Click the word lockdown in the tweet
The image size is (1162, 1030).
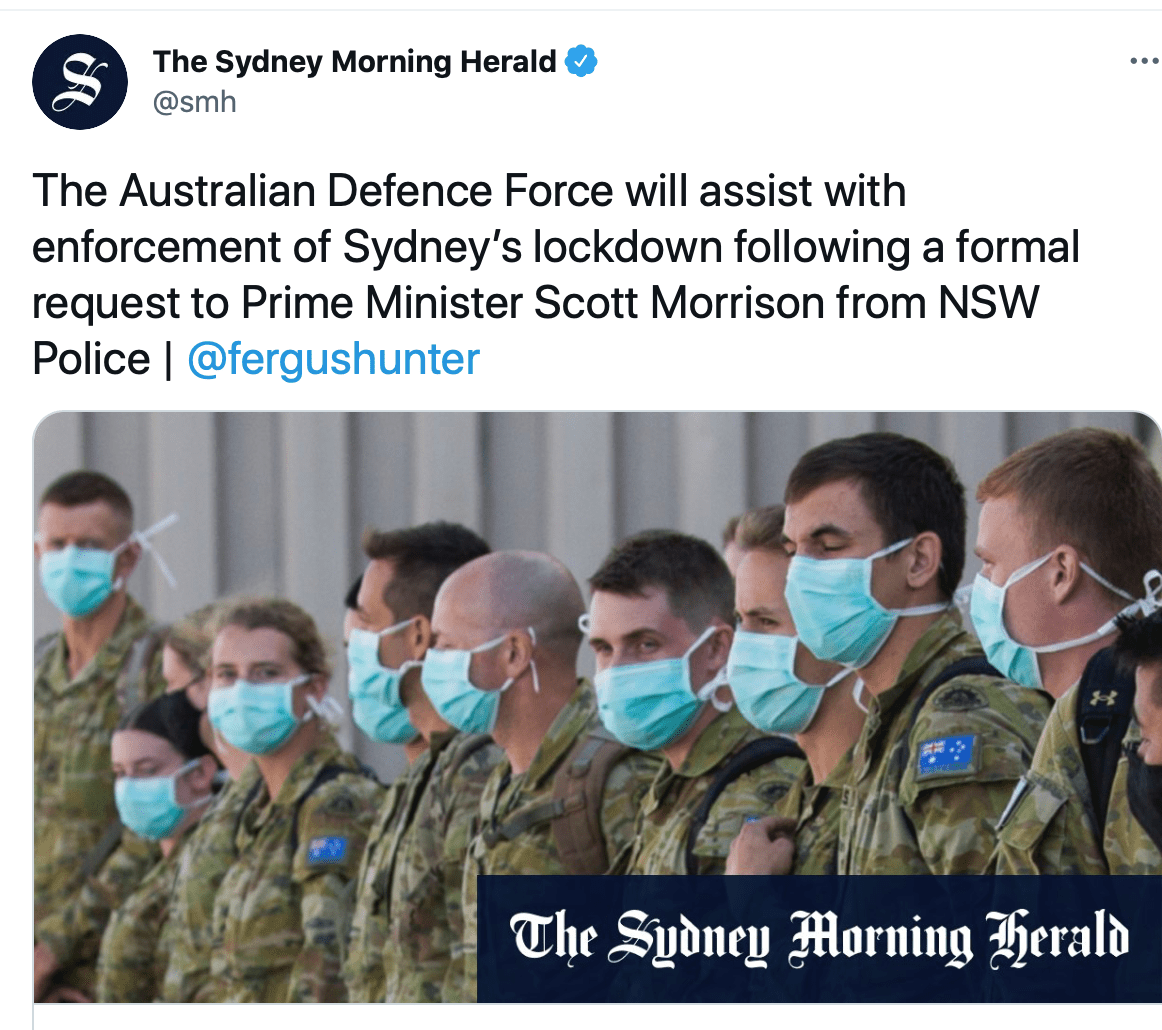click(x=627, y=247)
